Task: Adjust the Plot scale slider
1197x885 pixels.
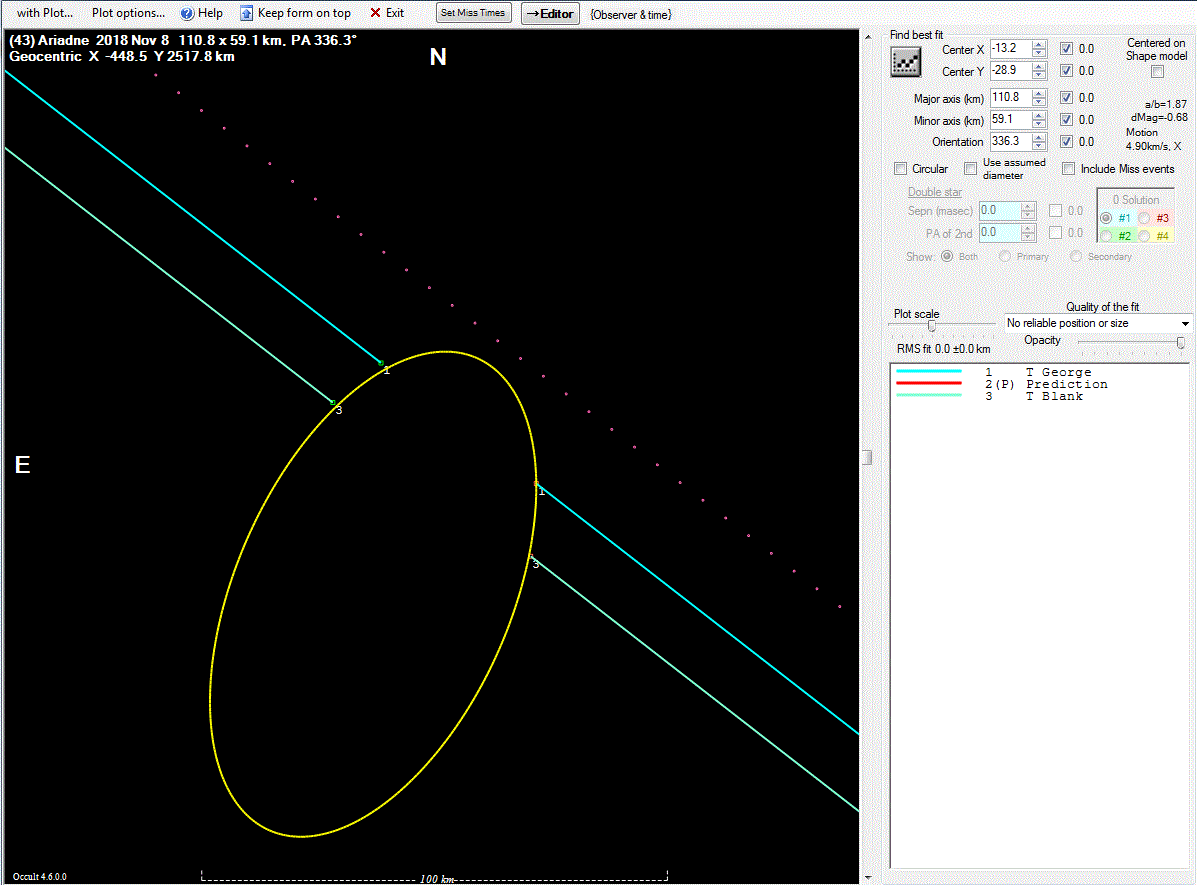Action: [x=932, y=326]
